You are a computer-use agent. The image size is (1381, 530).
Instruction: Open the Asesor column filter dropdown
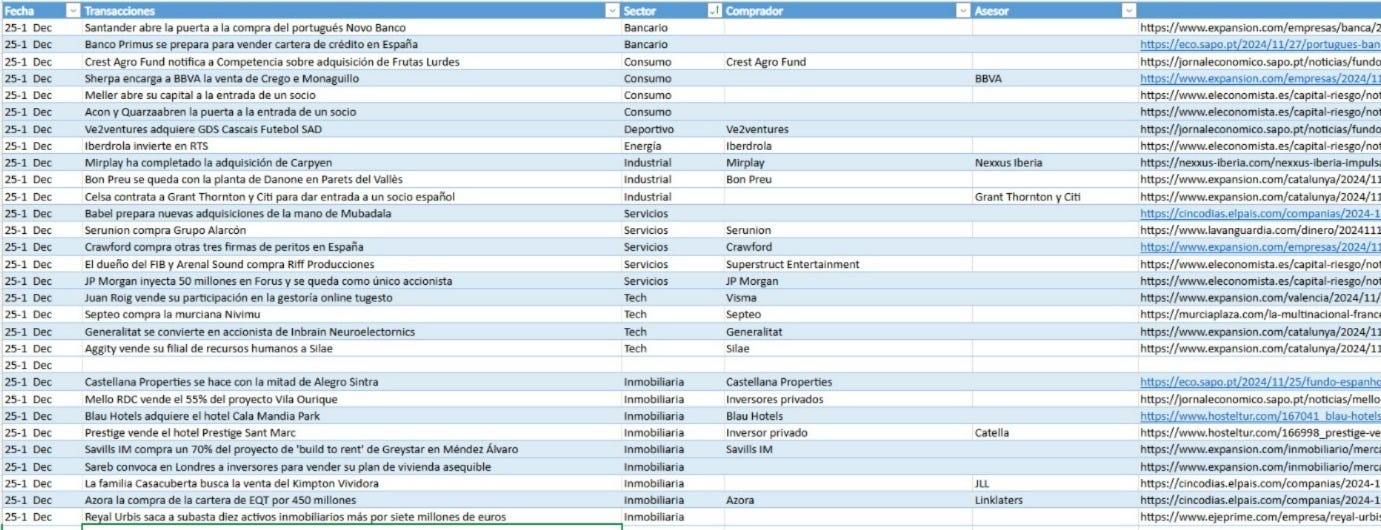tap(1129, 10)
